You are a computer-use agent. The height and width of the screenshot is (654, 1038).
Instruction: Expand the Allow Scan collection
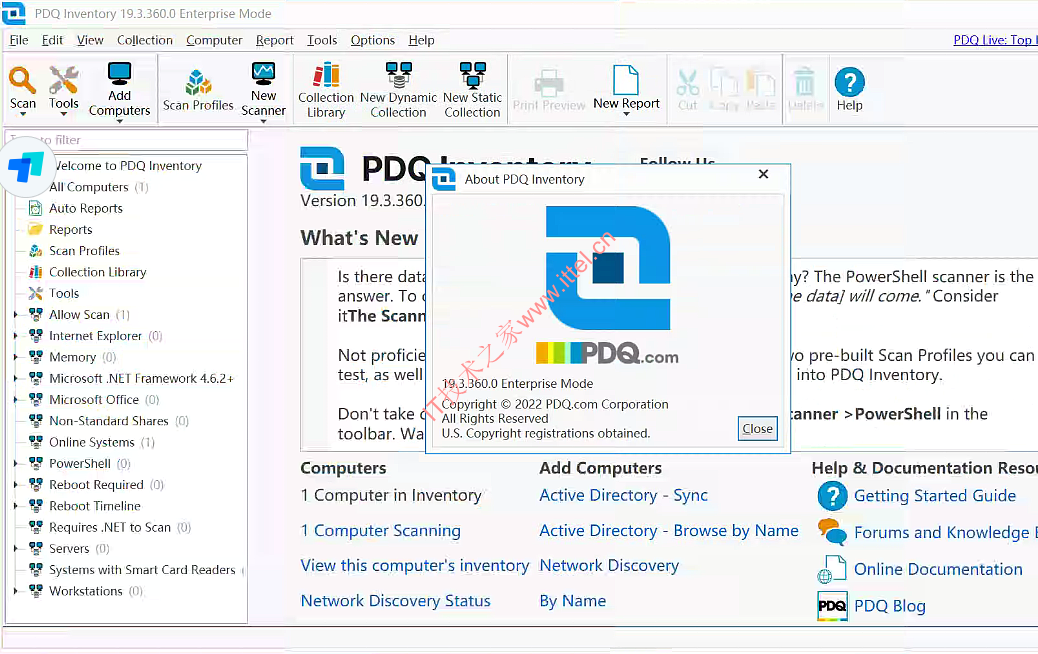[16, 315]
